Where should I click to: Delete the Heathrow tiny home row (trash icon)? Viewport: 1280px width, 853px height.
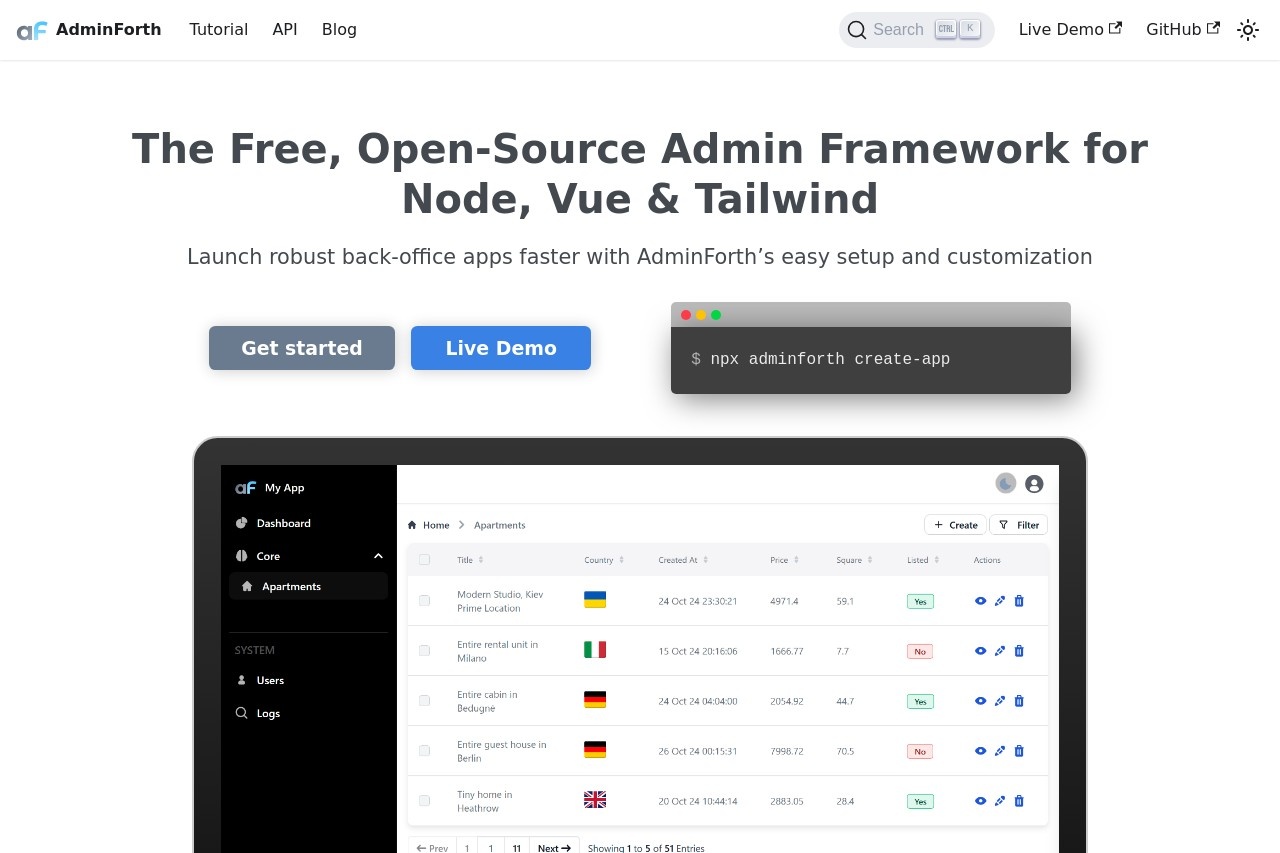pos(1019,801)
